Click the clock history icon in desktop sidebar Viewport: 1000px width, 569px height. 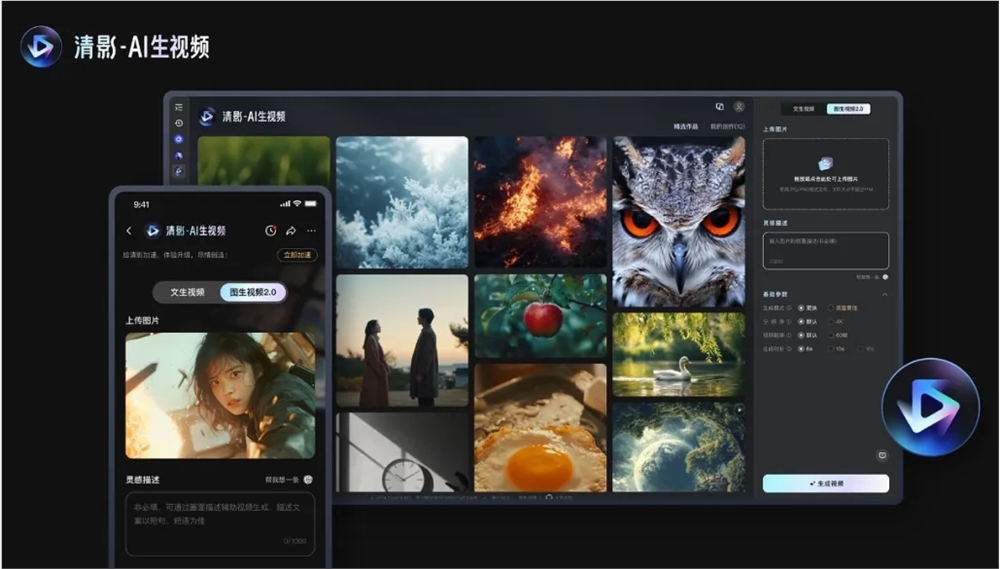179,123
